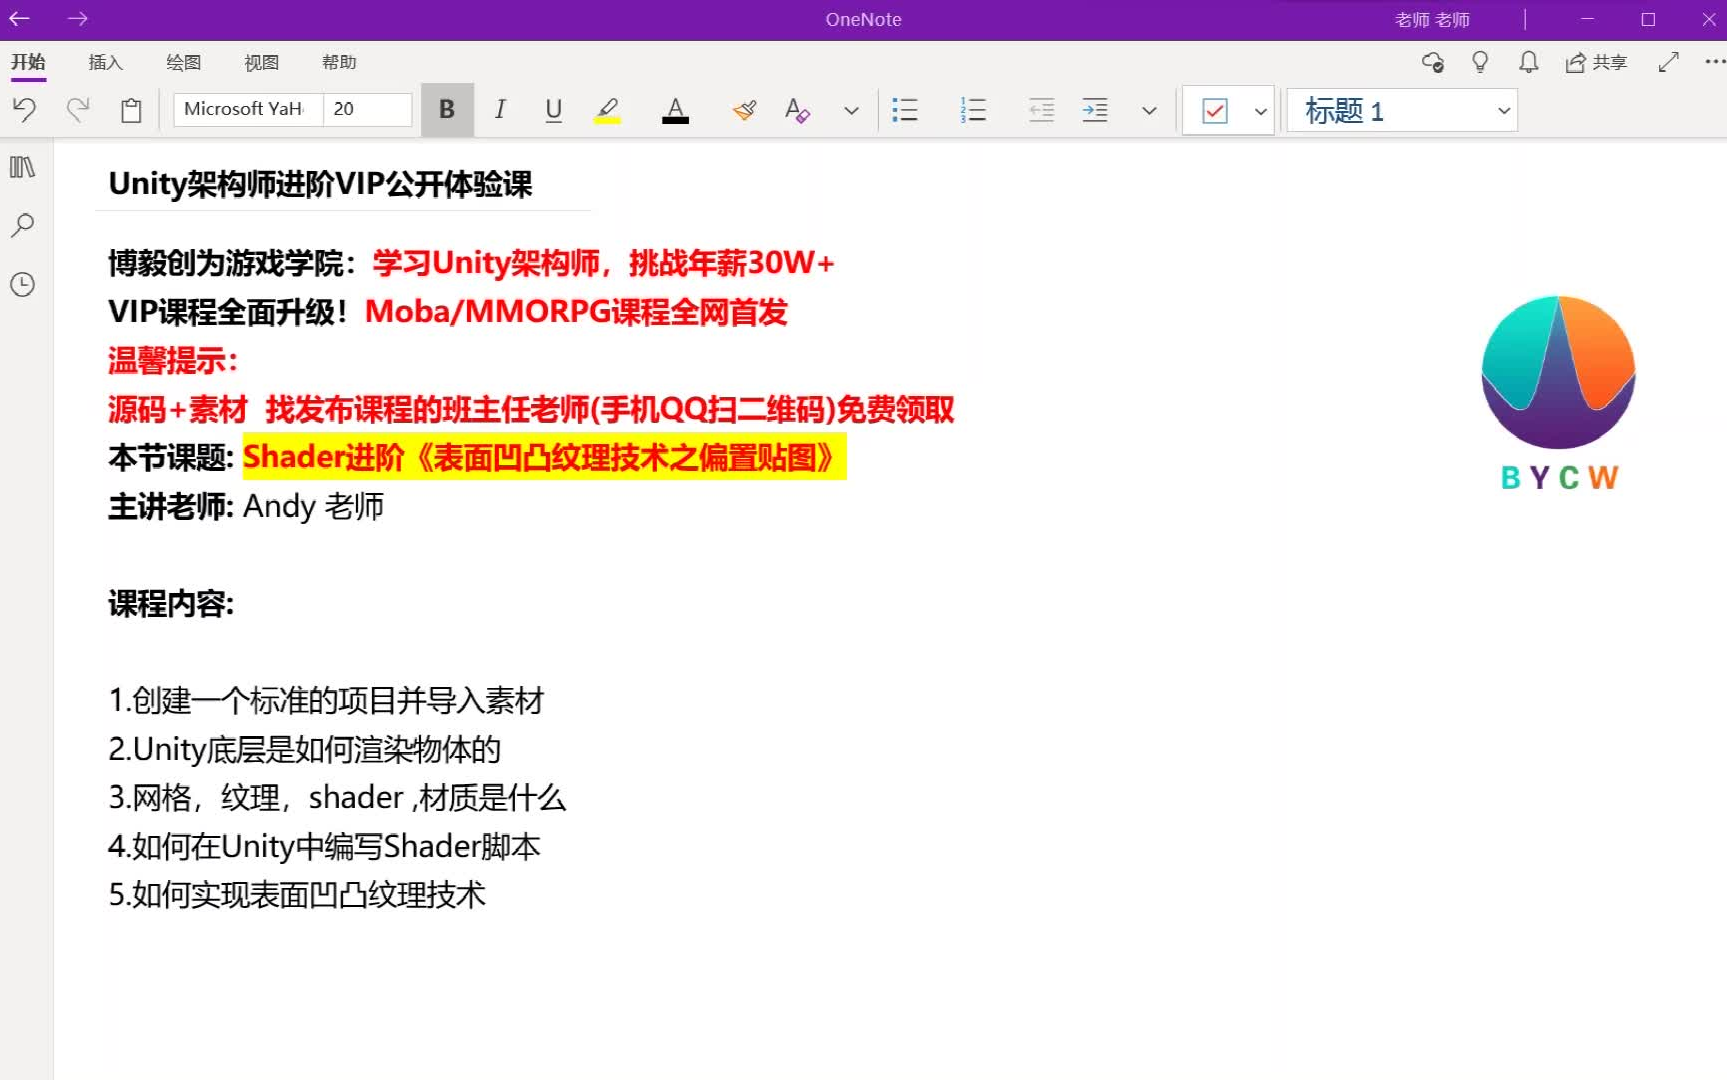Open the 老师 老师 account menu

click(x=1432, y=20)
